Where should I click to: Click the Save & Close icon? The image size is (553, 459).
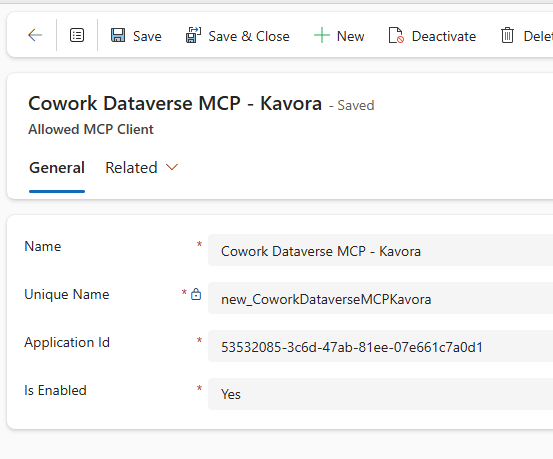click(193, 35)
